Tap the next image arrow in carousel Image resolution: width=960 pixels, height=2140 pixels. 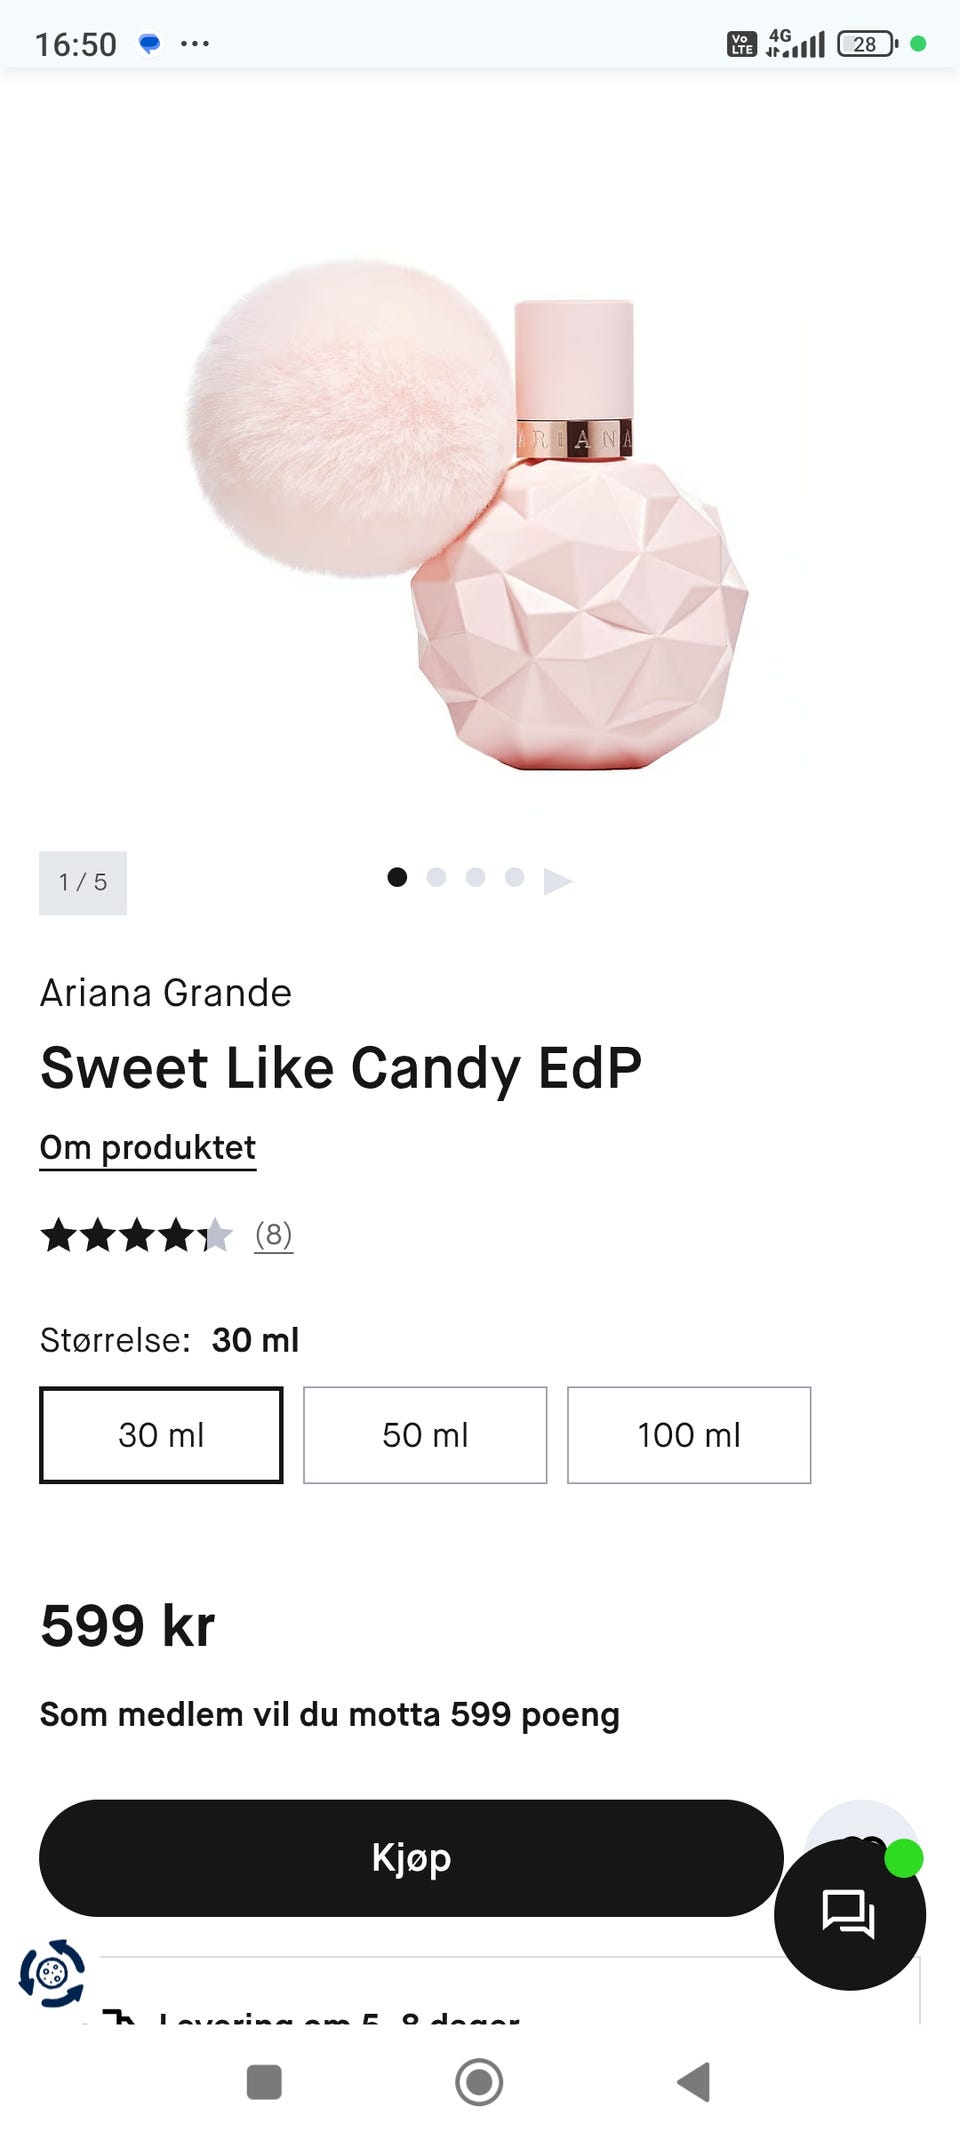click(557, 881)
